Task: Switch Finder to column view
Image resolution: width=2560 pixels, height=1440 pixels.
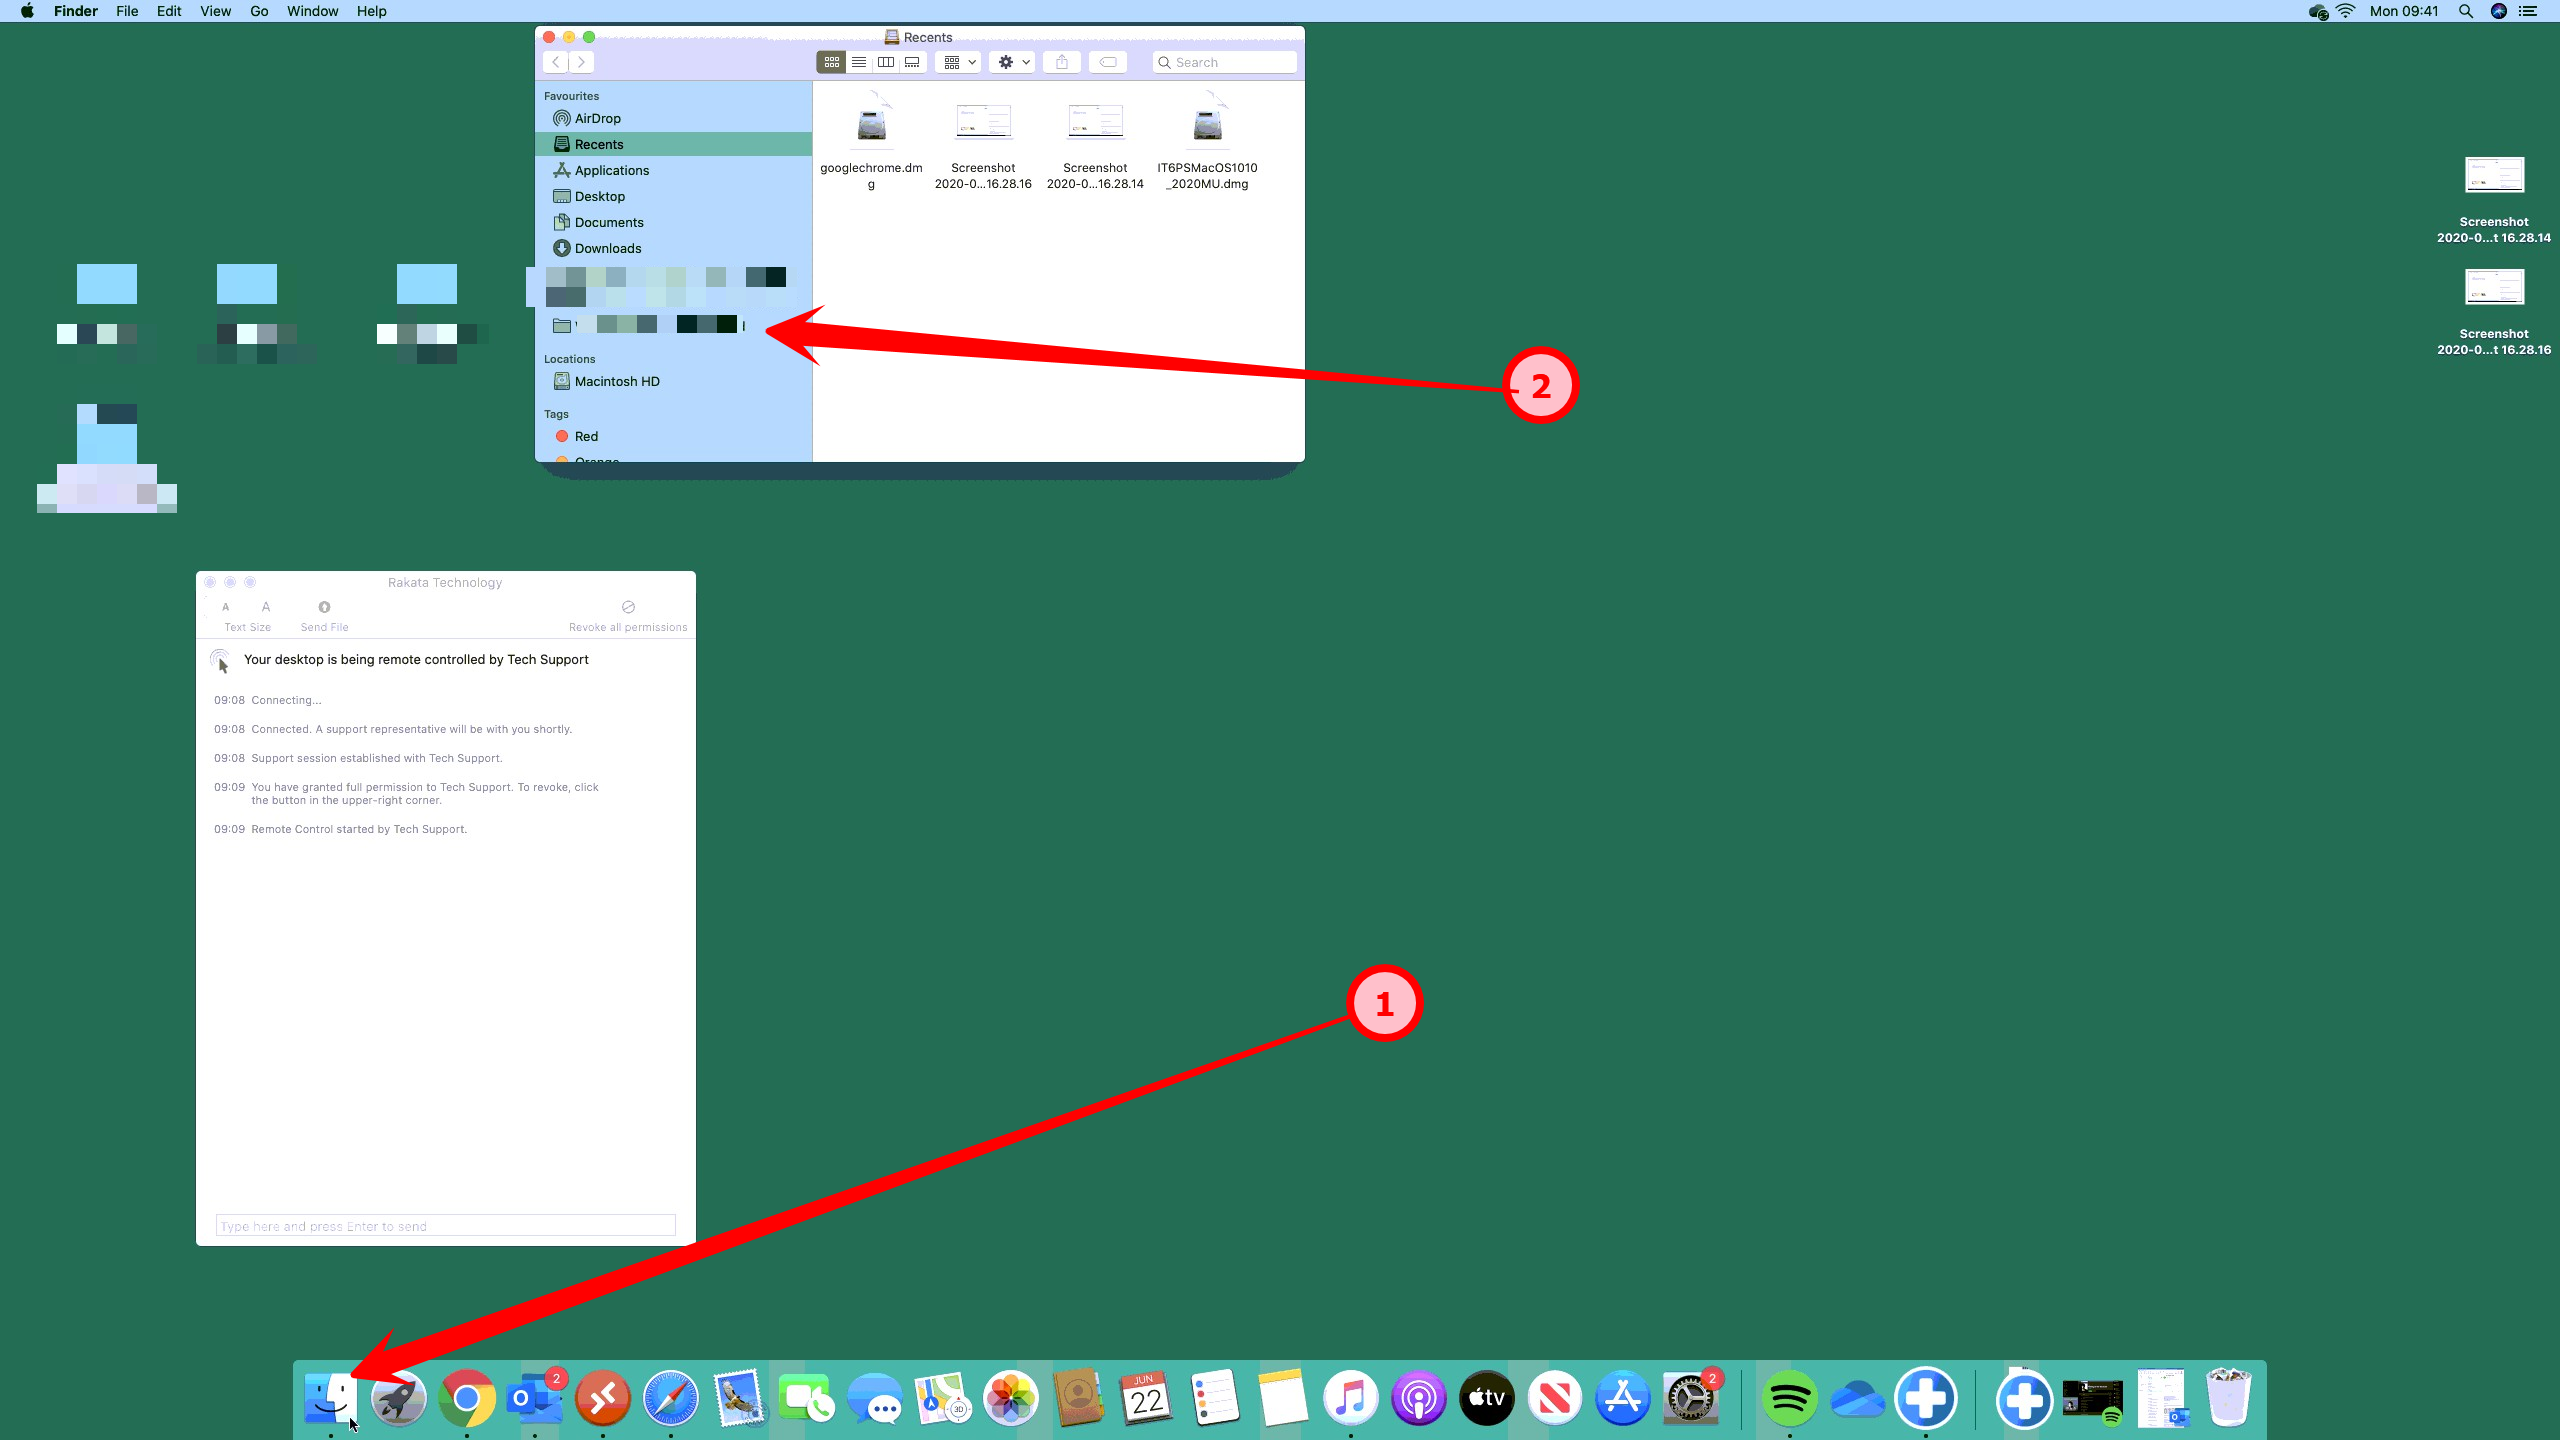Action: click(x=886, y=62)
